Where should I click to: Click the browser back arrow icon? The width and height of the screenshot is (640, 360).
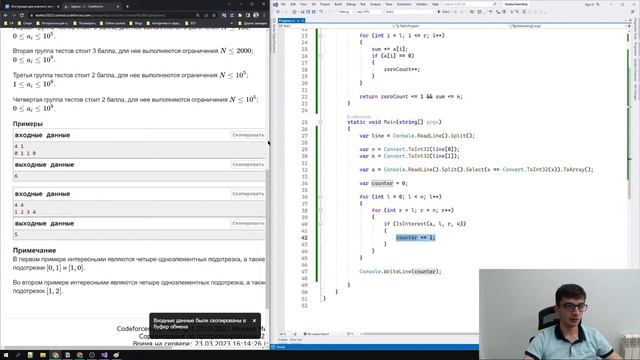click(6, 15)
